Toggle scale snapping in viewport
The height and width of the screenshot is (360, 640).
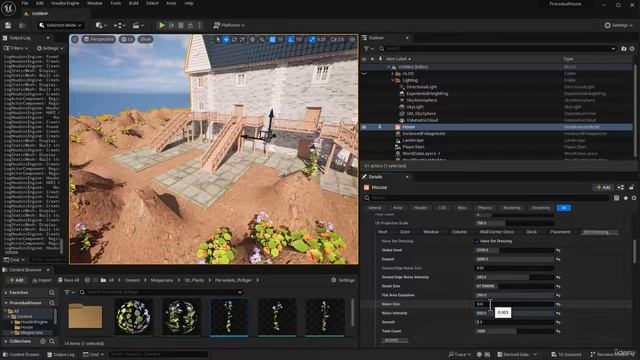click(x=312, y=40)
